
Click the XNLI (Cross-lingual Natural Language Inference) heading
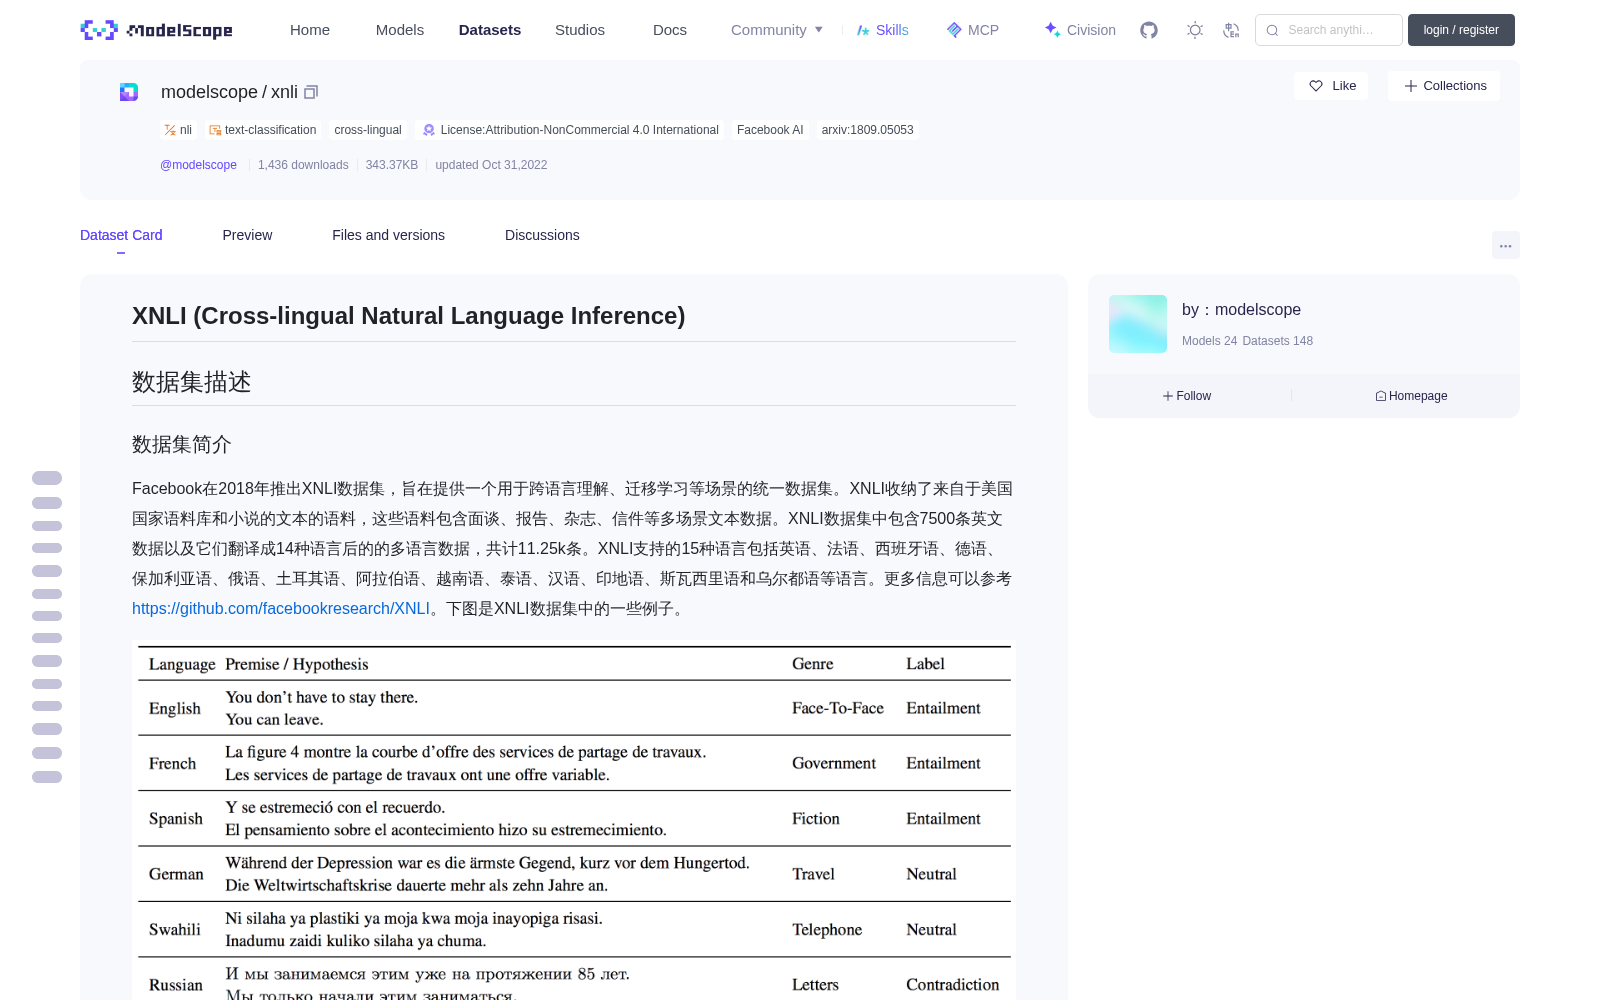[408, 316]
